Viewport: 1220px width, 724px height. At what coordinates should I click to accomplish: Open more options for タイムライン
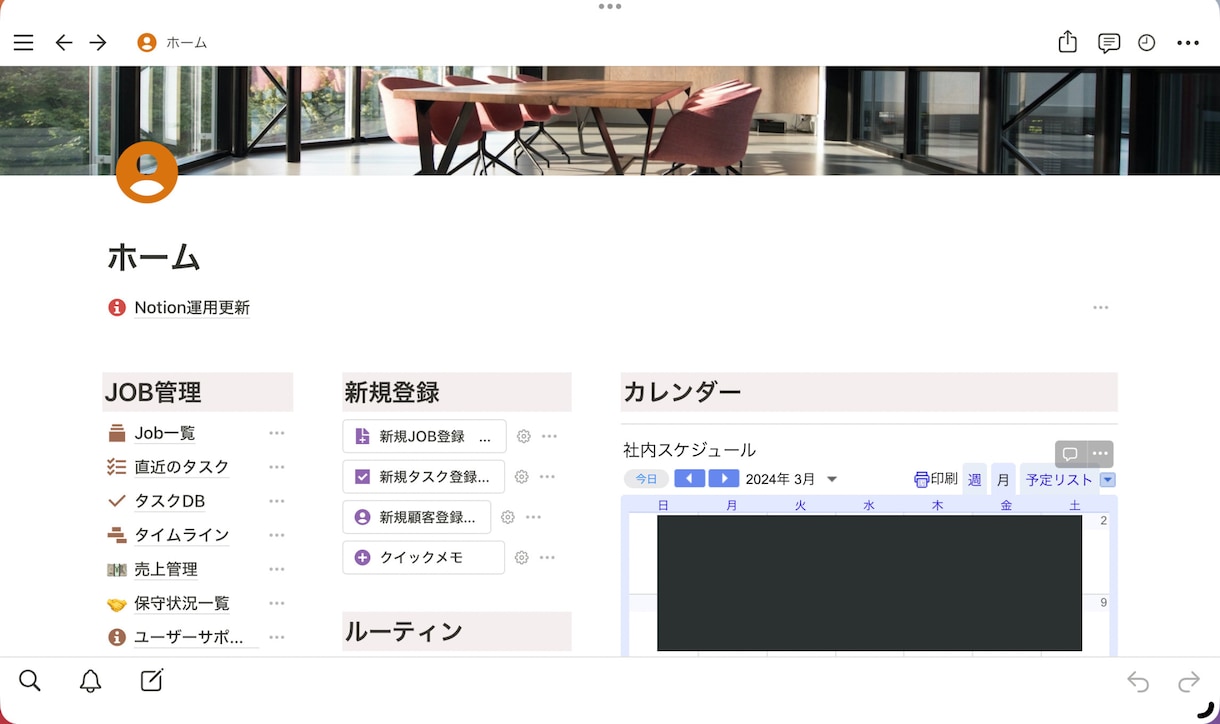coord(277,535)
